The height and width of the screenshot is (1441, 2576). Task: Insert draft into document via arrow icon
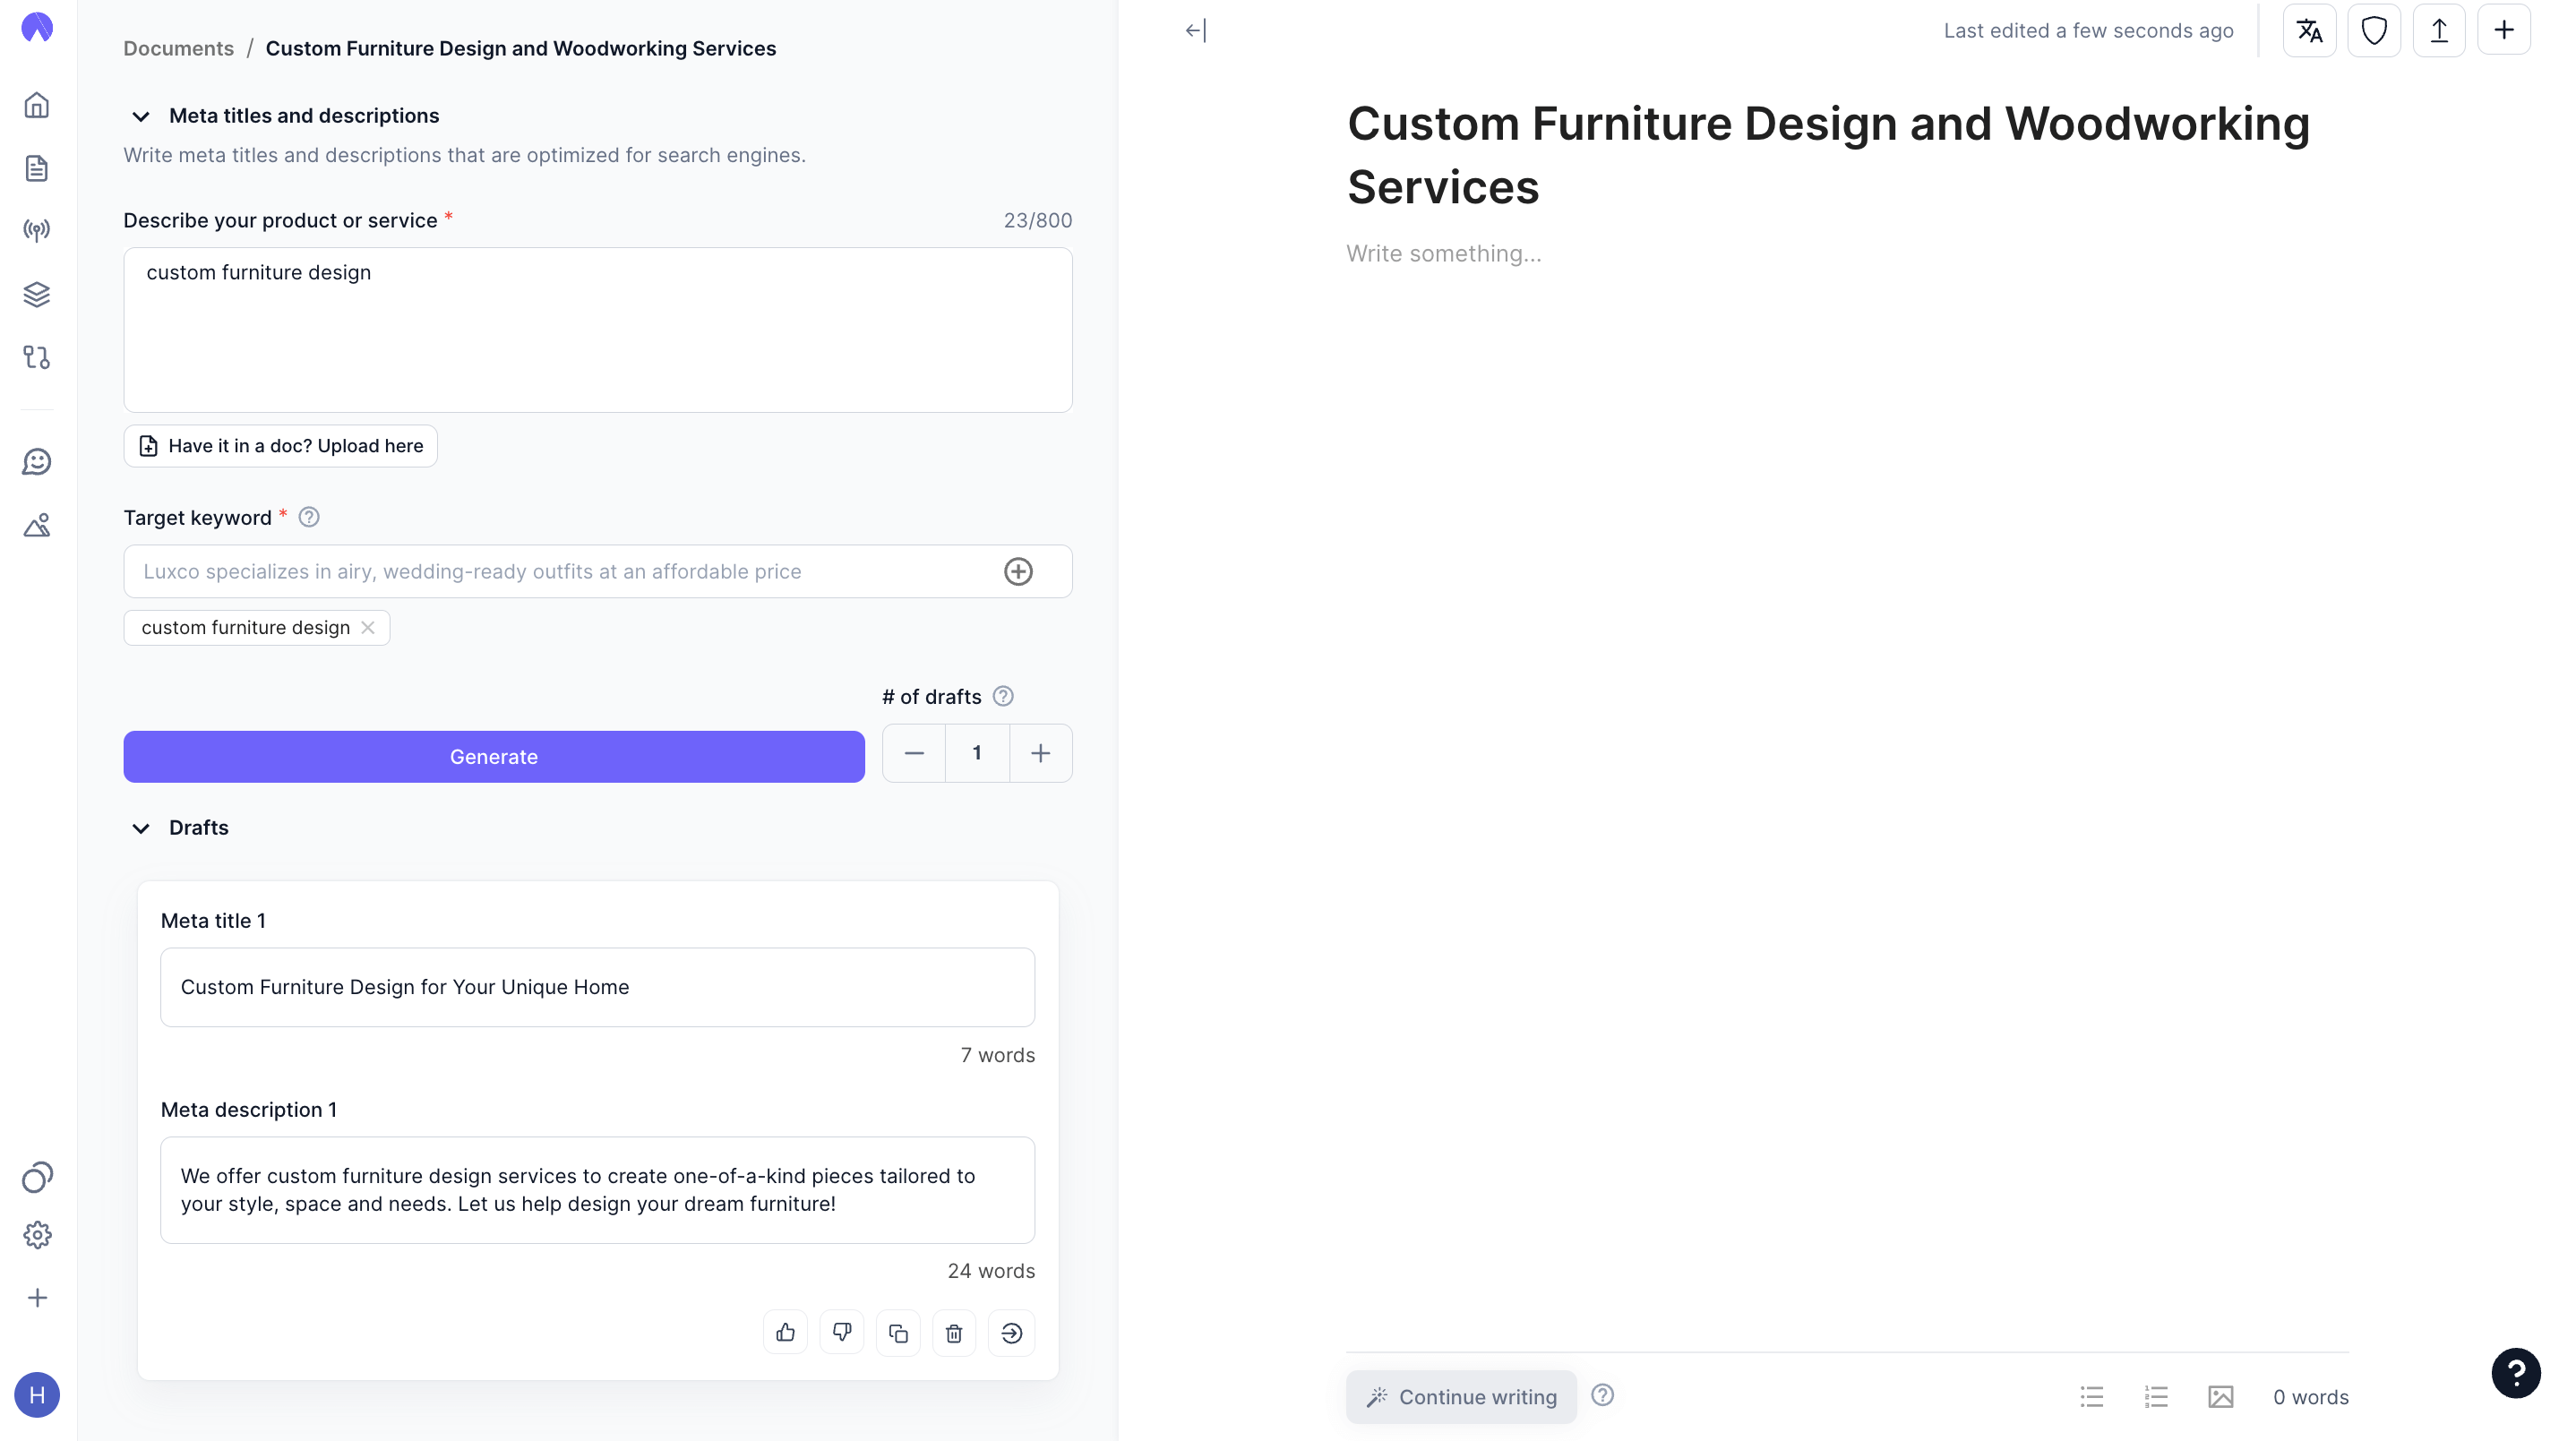(x=1011, y=1333)
